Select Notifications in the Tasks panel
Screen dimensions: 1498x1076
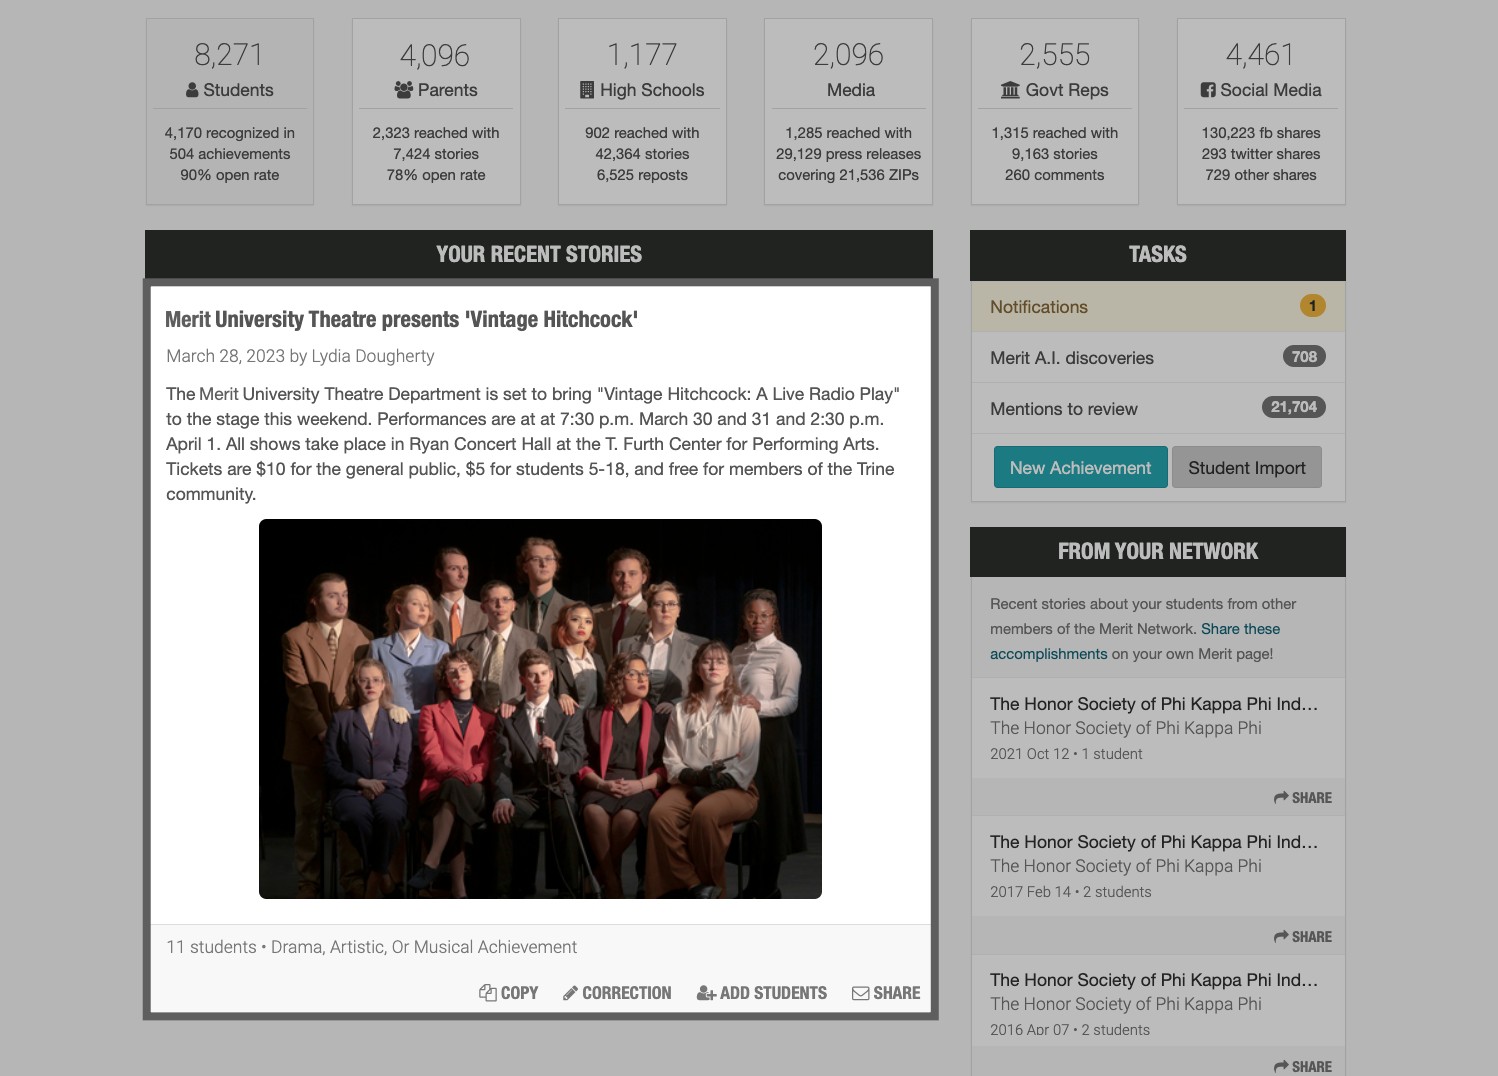tap(1038, 307)
